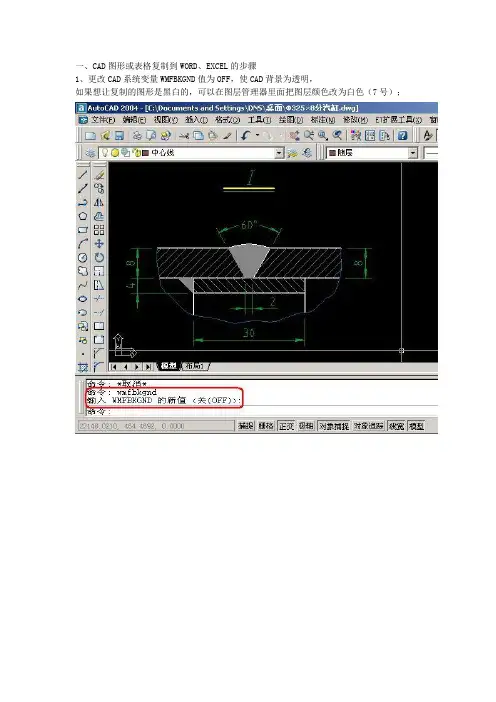Select the Arc tool
Viewport: 496px width, 702px height.
tap(83, 244)
